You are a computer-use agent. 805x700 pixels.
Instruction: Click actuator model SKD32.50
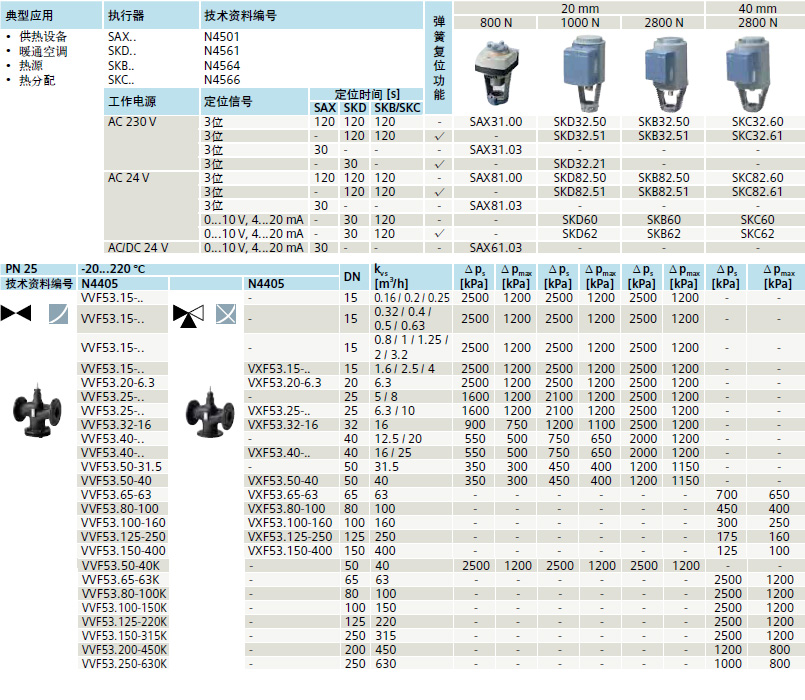(580, 122)
